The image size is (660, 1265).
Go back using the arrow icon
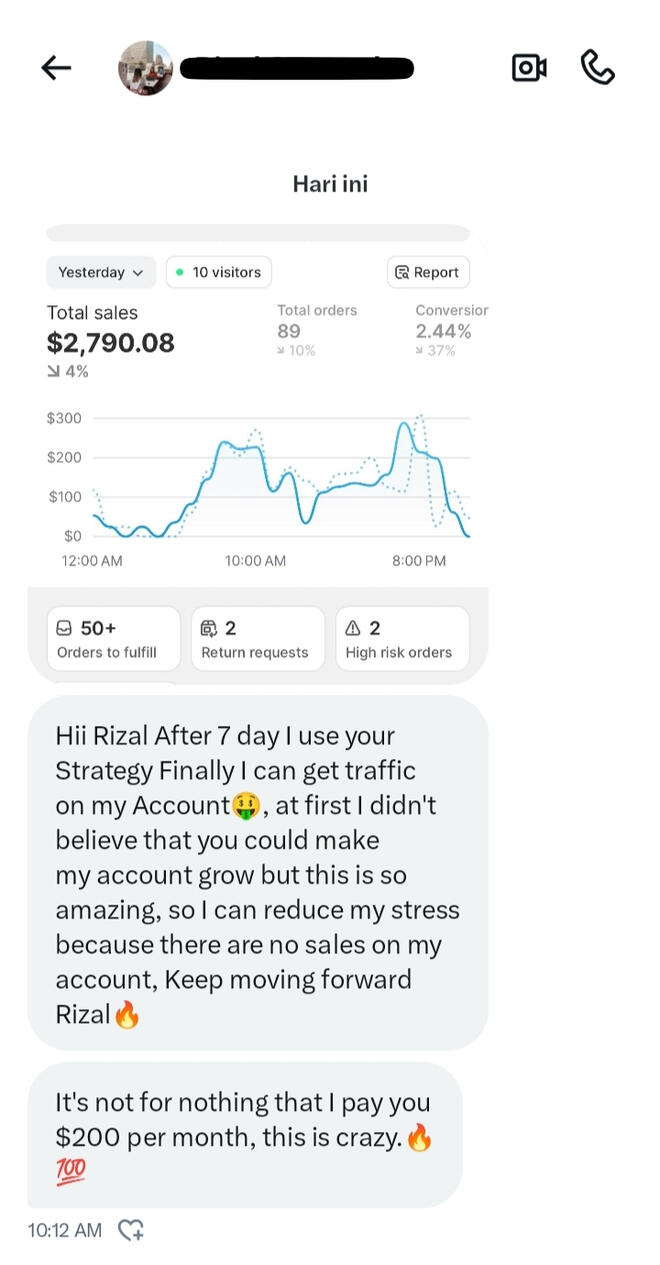point(56,68)
